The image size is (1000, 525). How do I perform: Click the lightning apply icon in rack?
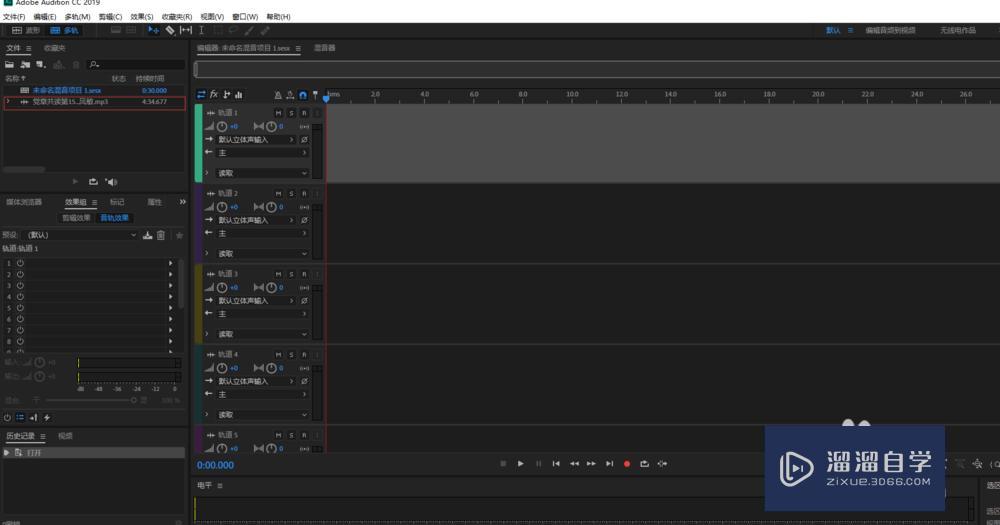tap(47, 417)
